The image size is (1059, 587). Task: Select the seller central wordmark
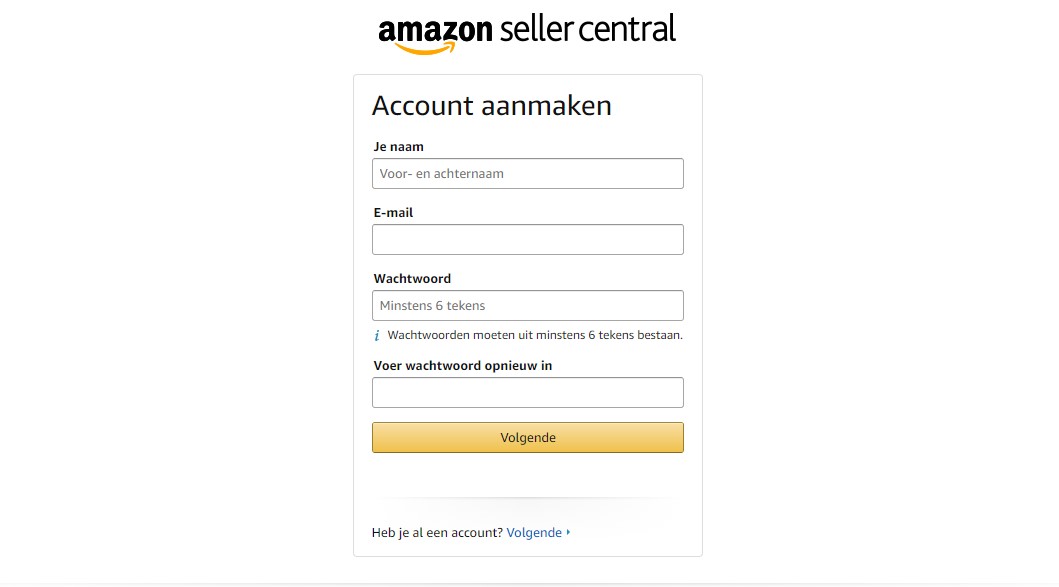click(x=587, y=29)
